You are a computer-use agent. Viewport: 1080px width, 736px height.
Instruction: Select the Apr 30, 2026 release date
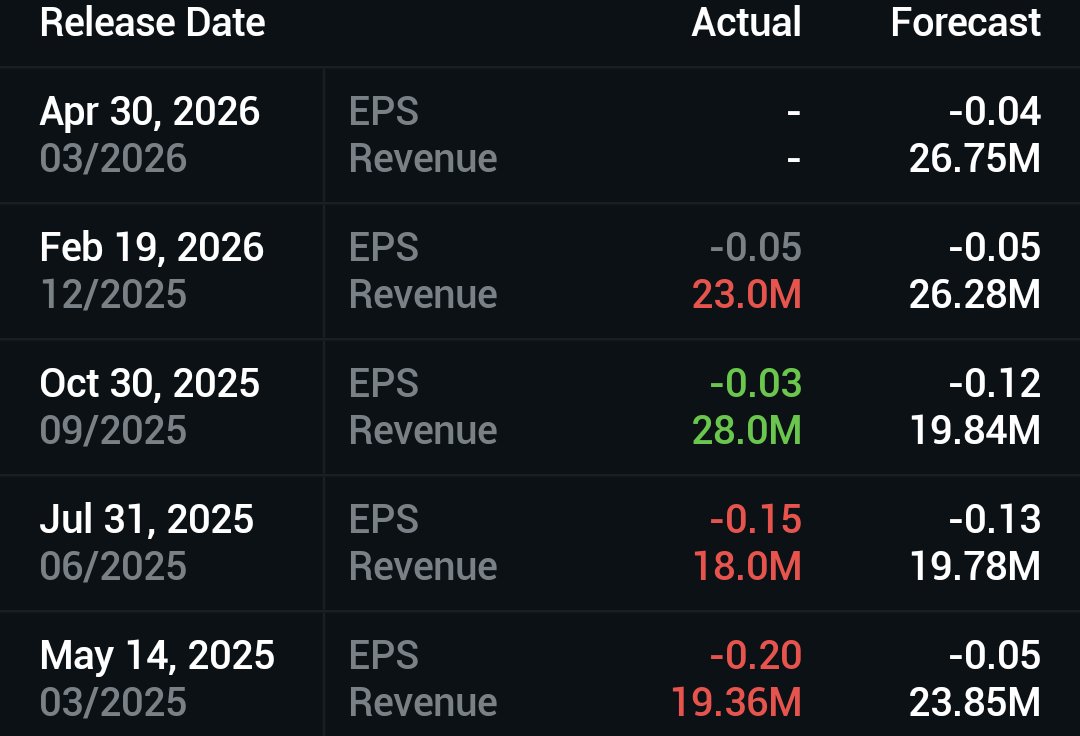tap(150, 111)
